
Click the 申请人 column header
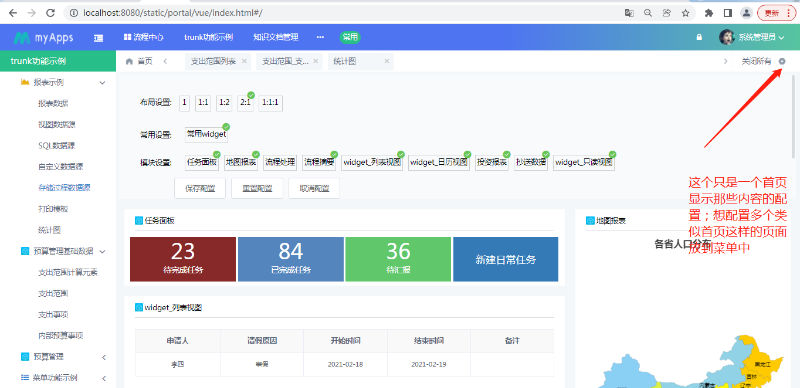[x=178, y=341]
